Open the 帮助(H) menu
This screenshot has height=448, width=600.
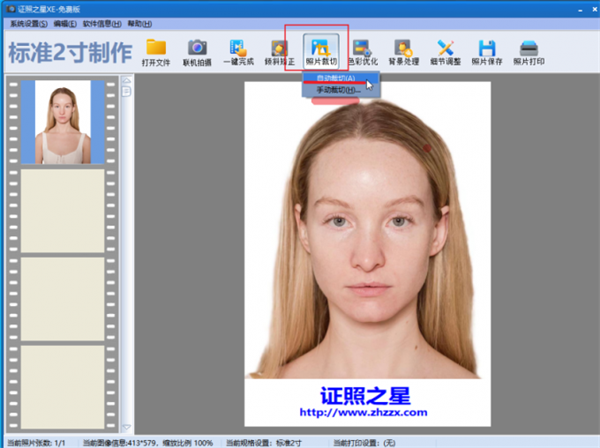tap(140, 24)
